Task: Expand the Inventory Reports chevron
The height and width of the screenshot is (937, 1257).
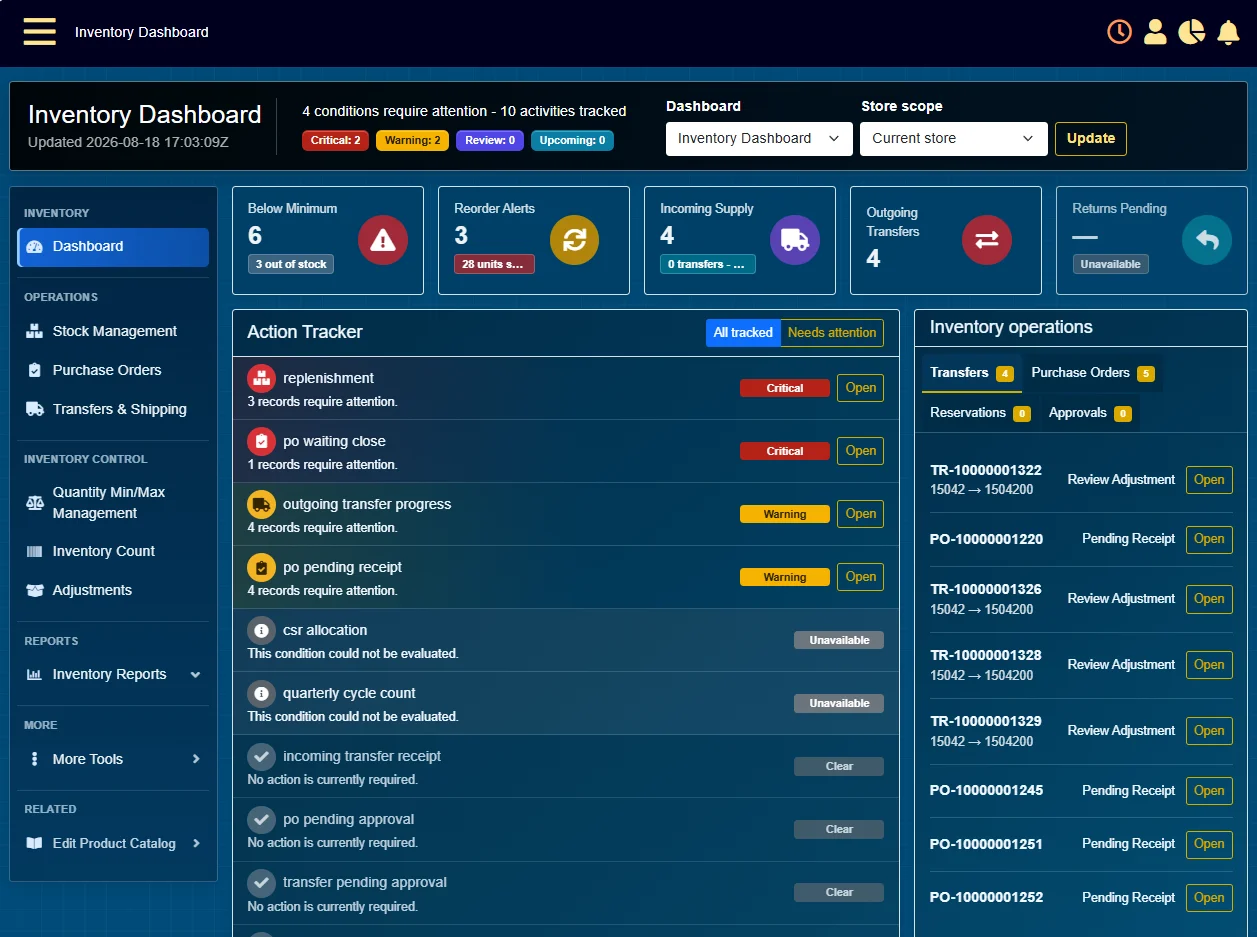Action: (x=196, y=675)
